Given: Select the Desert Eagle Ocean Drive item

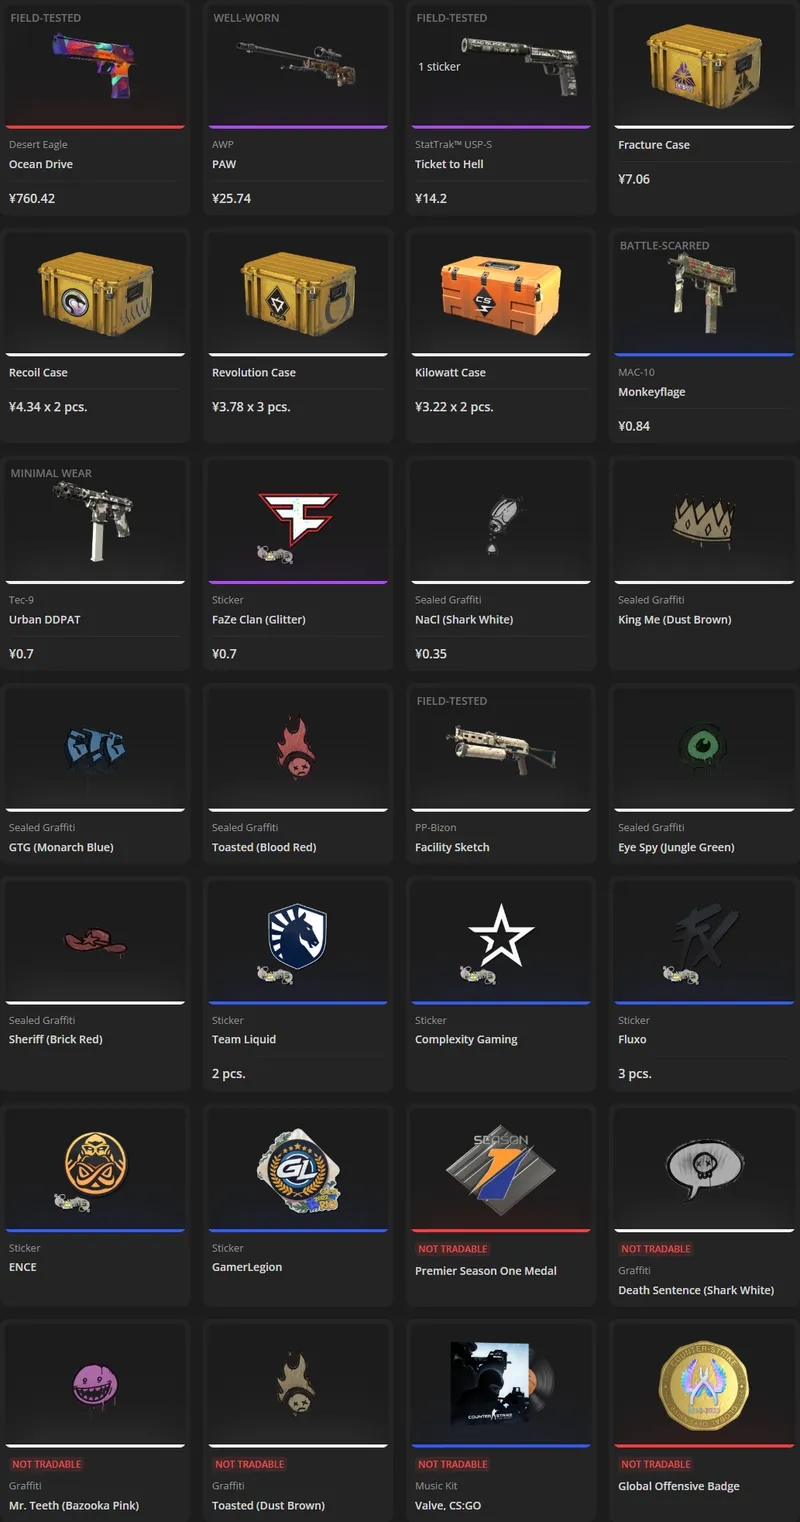Looking at the screenshot, I should tap(95, 108).
